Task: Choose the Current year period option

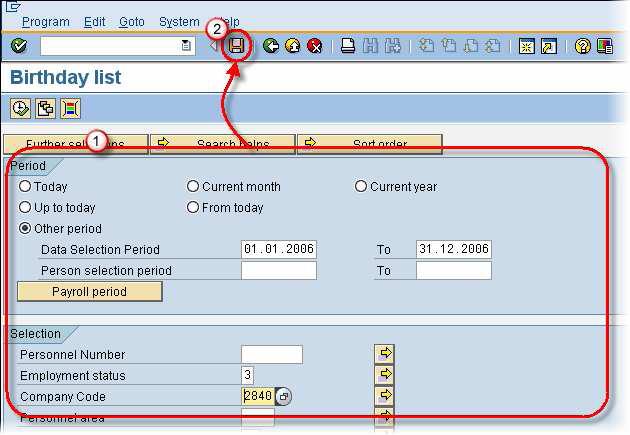Action: click(361, 187)
